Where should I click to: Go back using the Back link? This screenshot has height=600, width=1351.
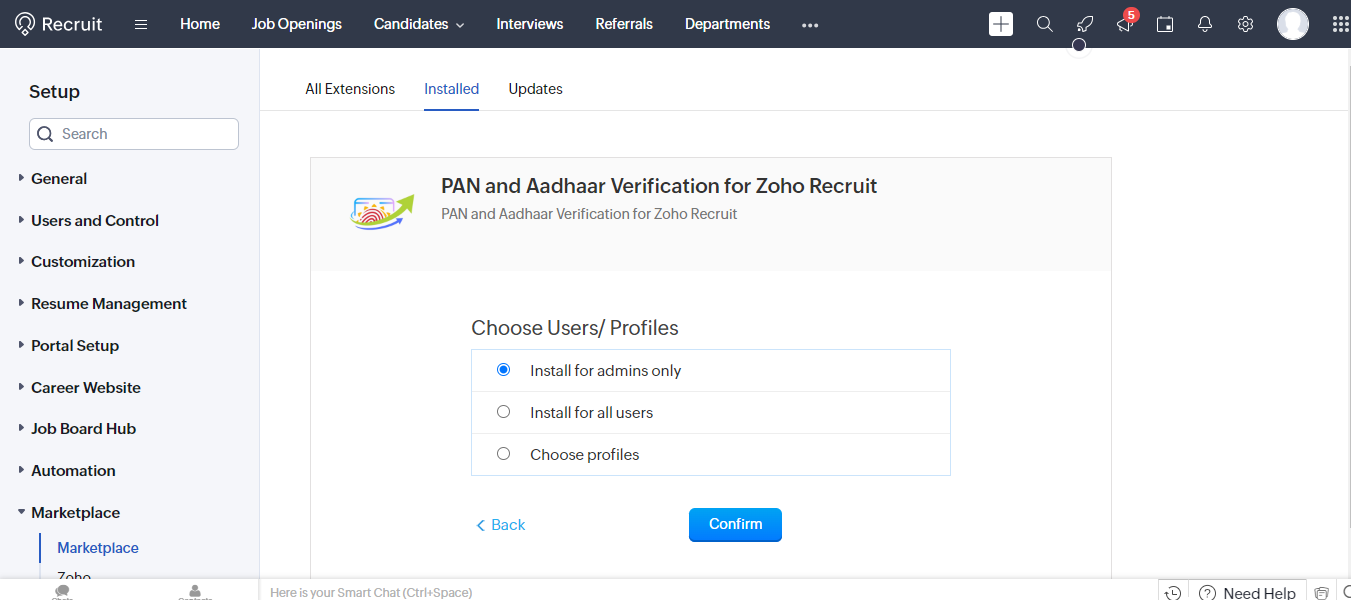[501, 525]
